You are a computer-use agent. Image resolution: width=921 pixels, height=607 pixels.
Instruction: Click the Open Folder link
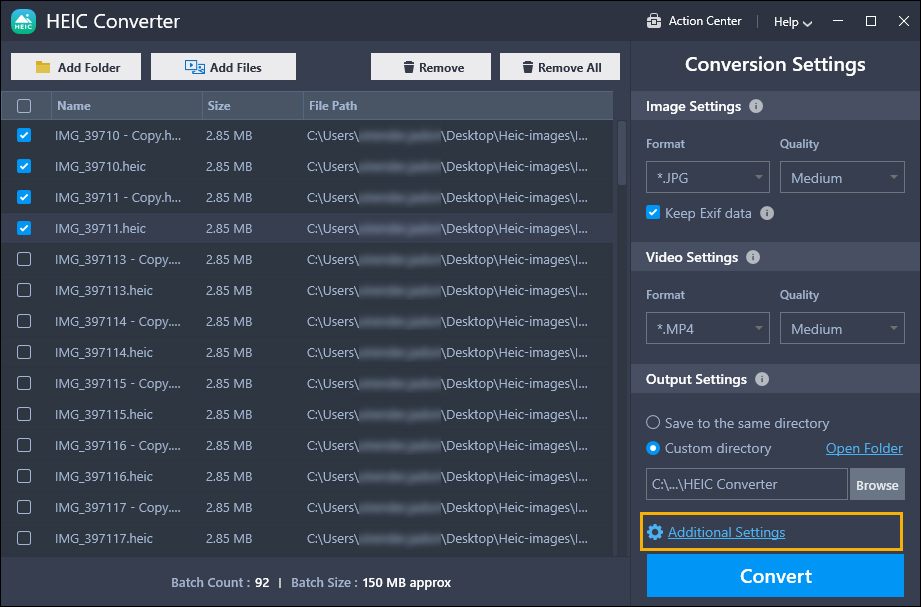click(x=864, y=448)
